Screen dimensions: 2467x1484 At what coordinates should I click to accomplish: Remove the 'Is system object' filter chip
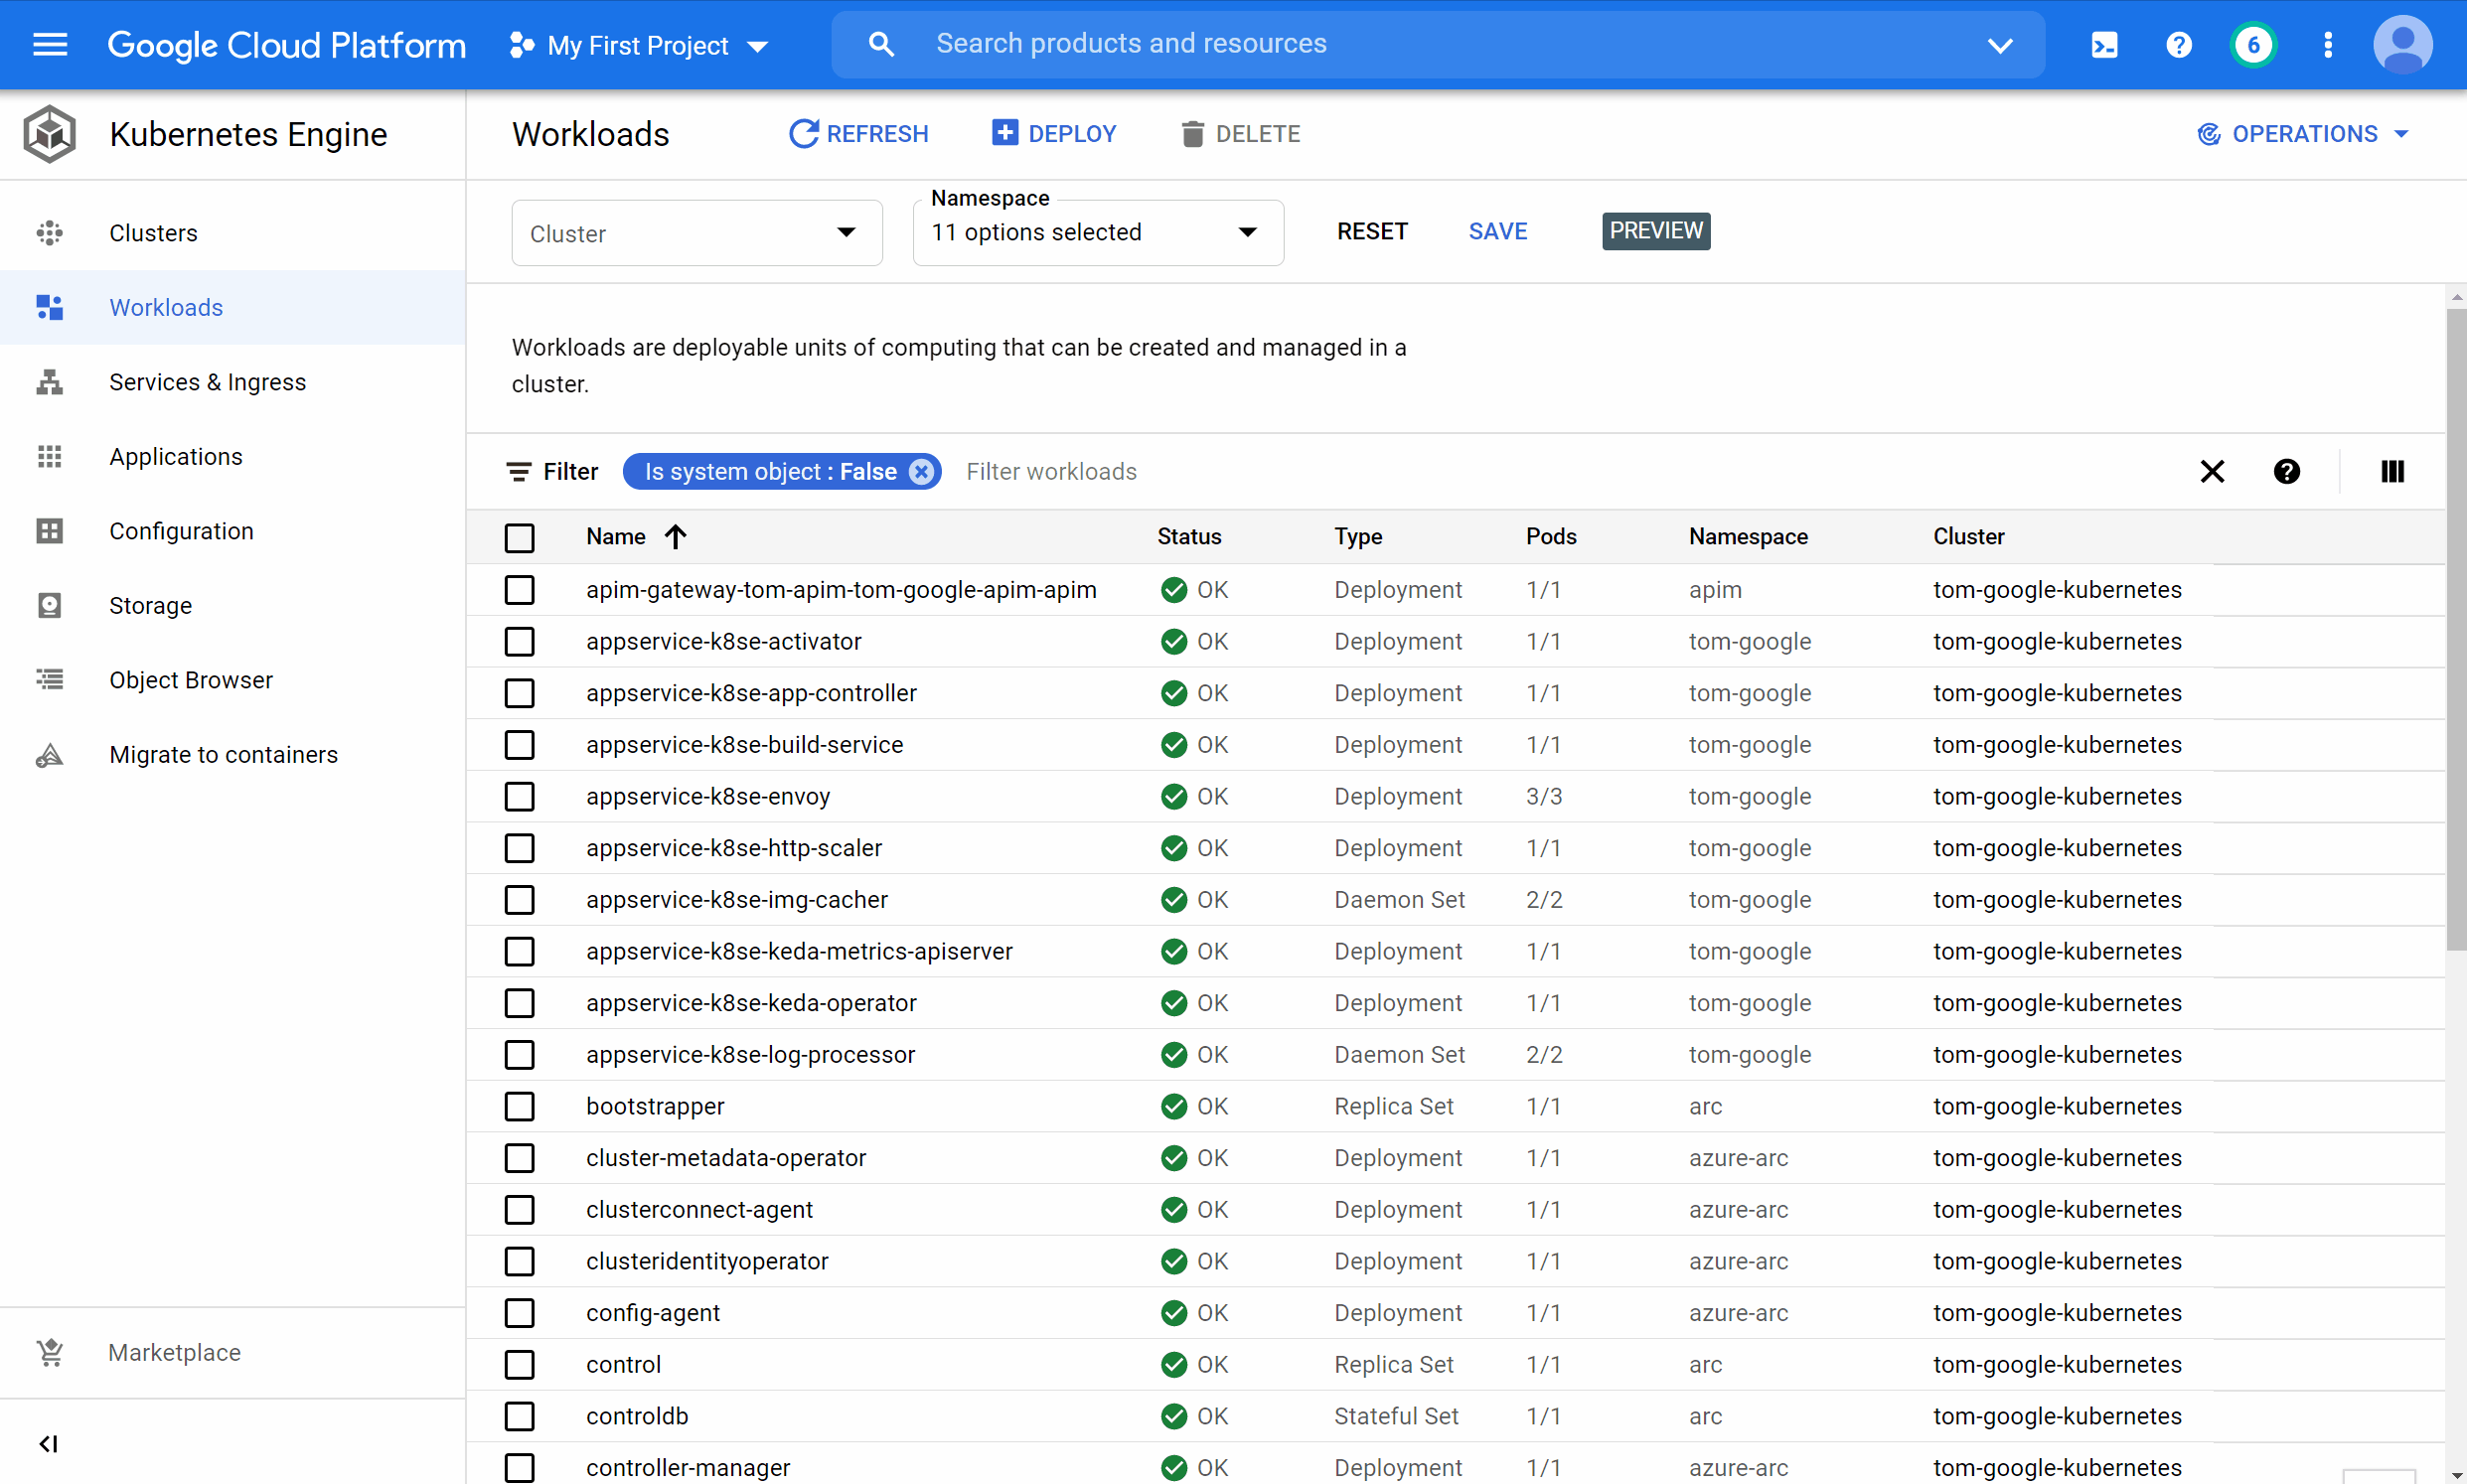(x=921, y=471)
